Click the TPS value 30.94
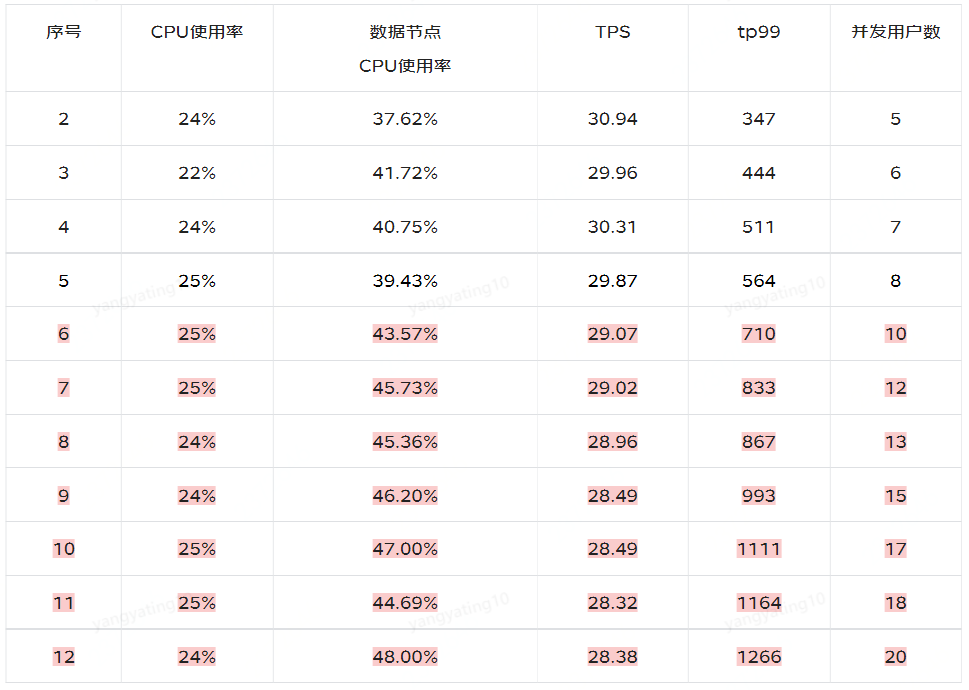The height and width of the screenshot is (690, 969). [x=612, y=119]
